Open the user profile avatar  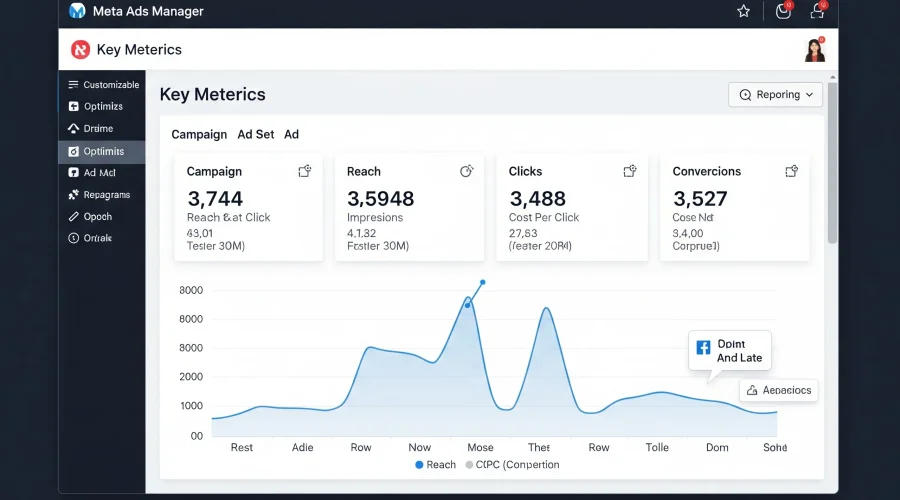pos(814,50)
